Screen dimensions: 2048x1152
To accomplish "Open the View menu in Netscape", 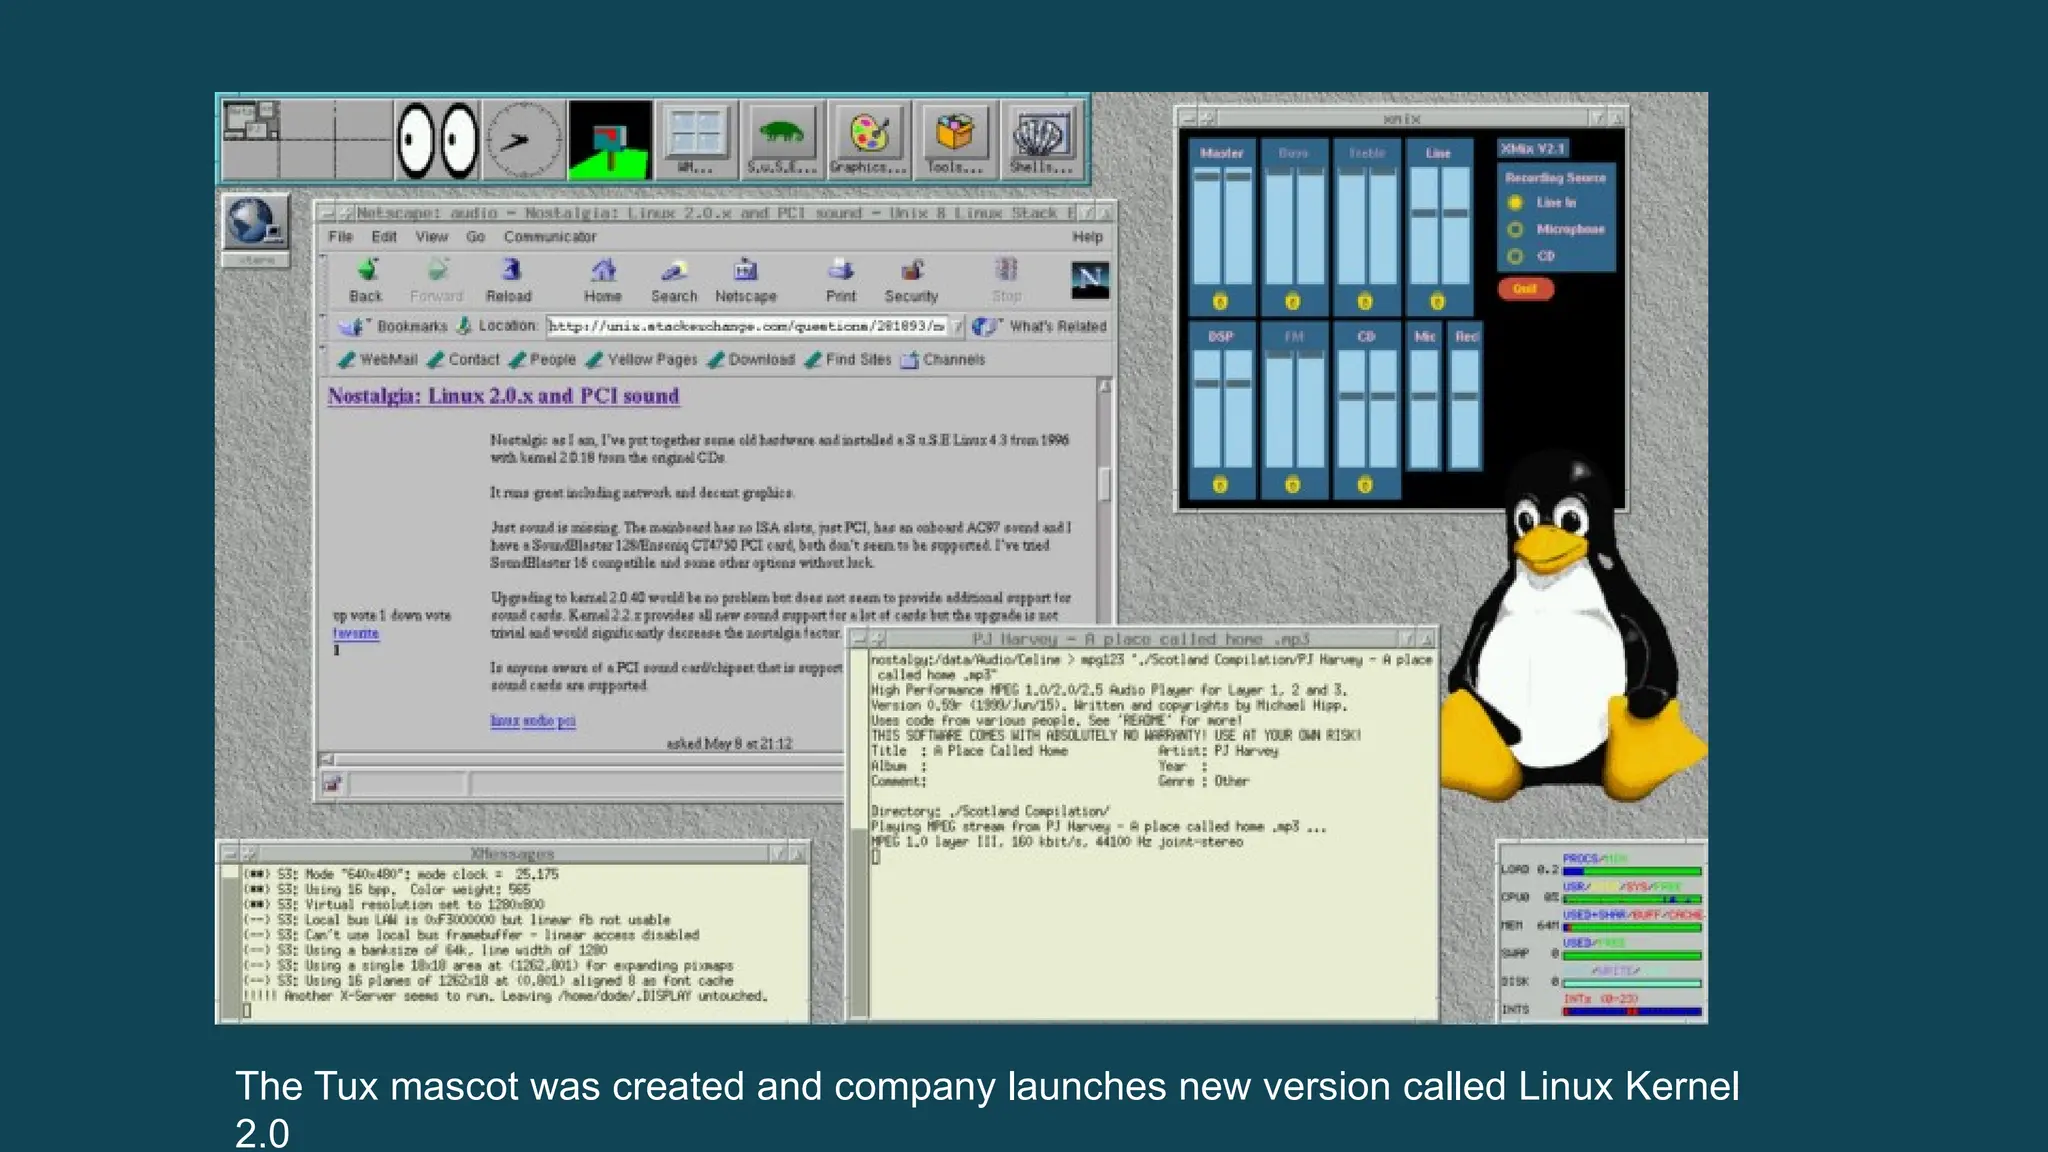I will pos(431,237).
